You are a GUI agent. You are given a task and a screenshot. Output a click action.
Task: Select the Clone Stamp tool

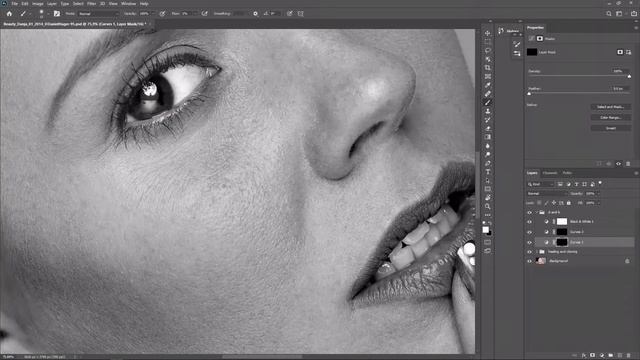point(487,111)
